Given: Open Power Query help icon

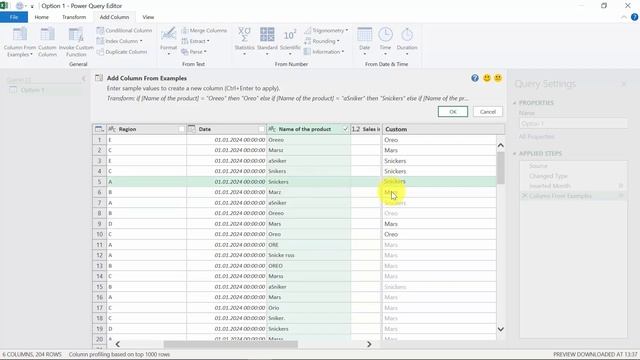Looking at the screenshot, I should click(x=634, y=17).
